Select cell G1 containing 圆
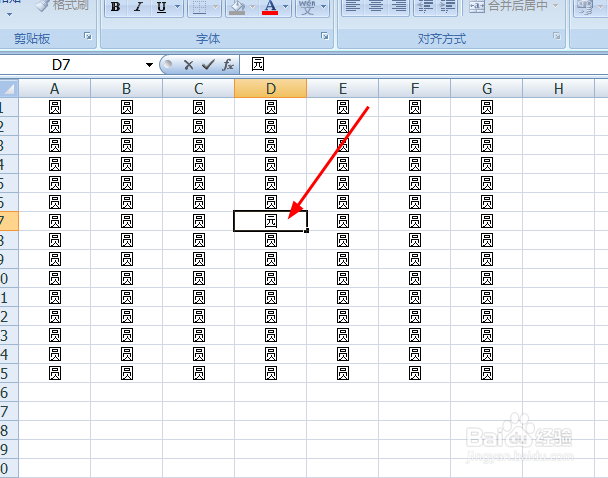 (487, 107)
